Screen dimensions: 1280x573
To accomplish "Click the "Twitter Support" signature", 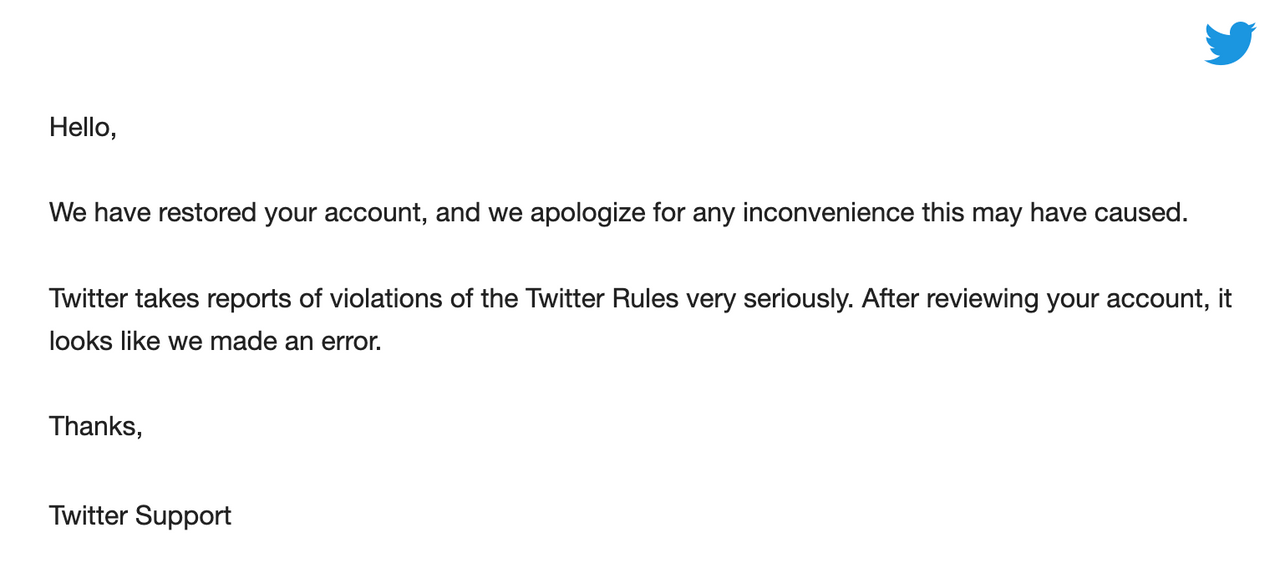I will [x=140, y=516].
